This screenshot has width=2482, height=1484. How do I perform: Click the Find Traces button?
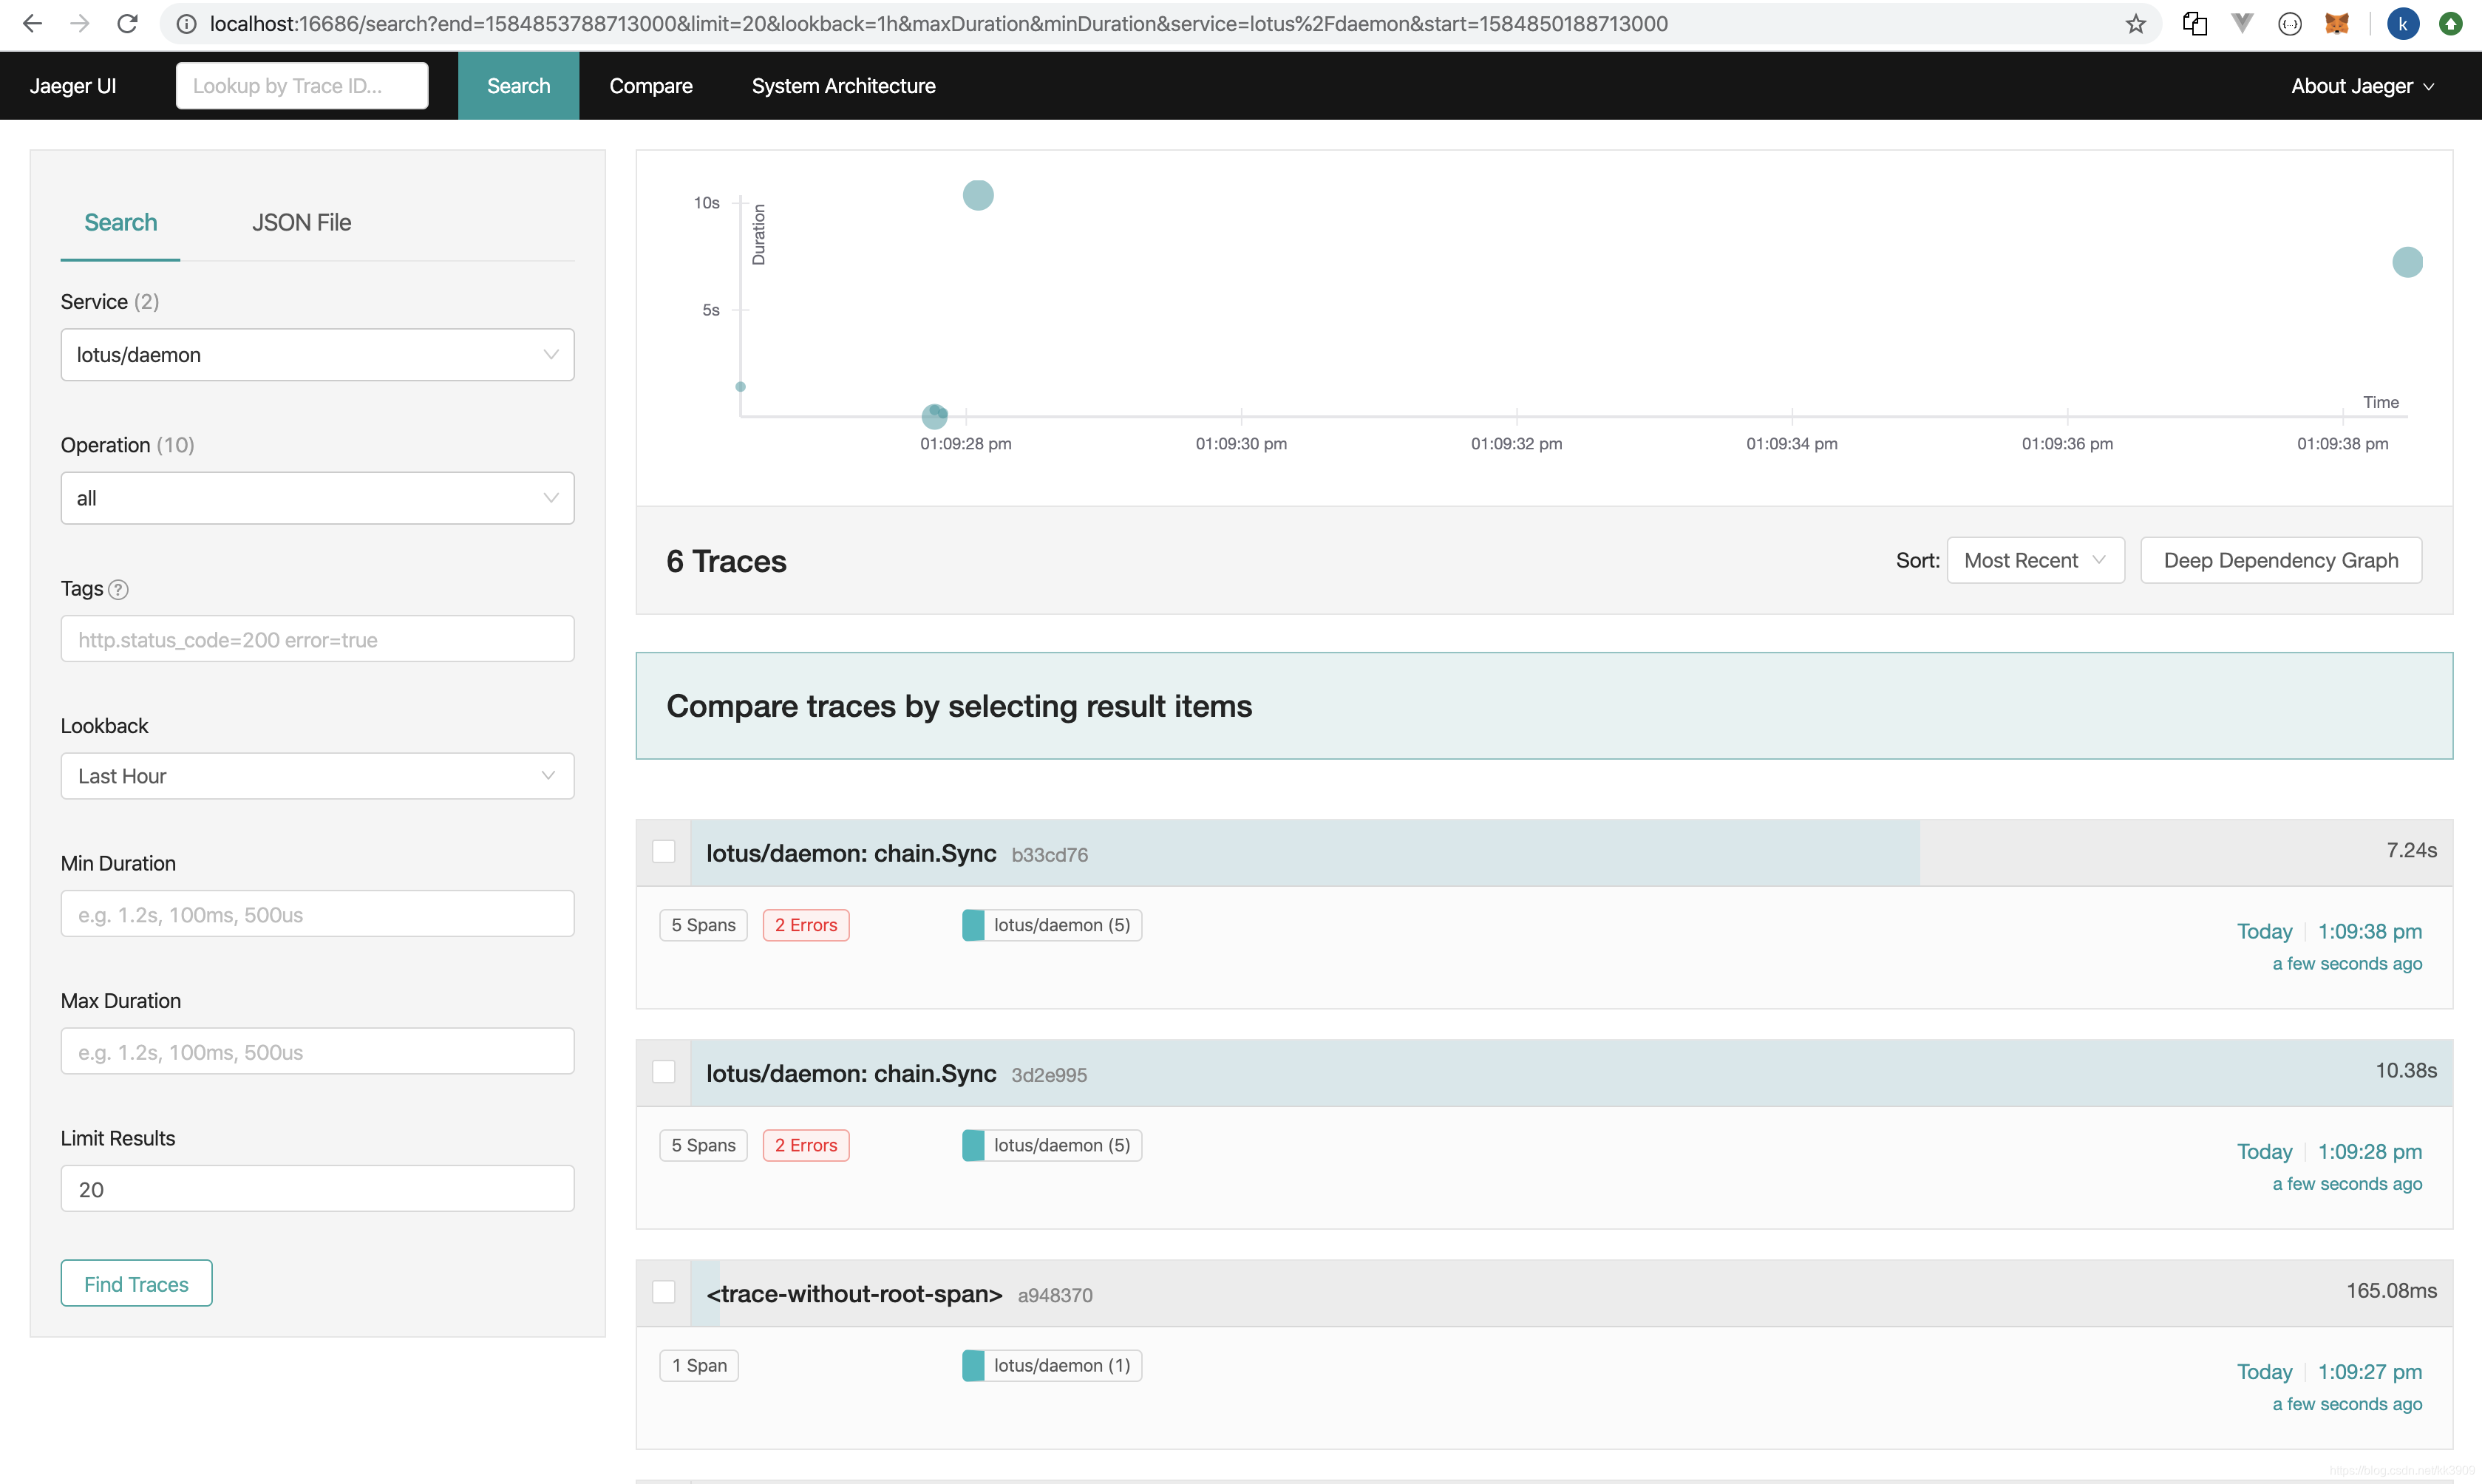point(136,1283)
